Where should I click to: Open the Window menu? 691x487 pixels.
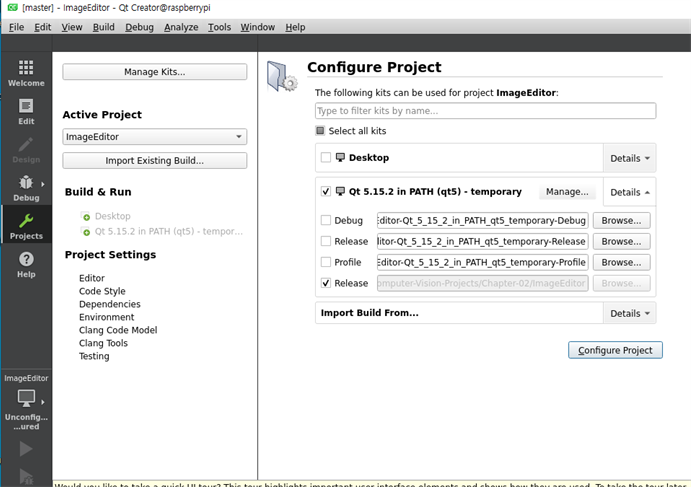pyautogui.click(x=257, y=27)
